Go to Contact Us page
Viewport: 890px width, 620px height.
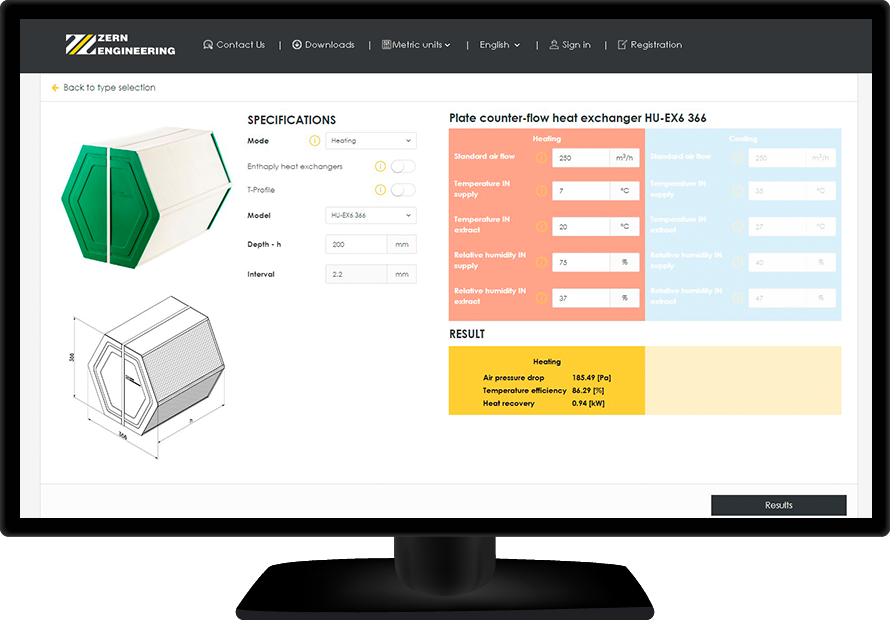click(x=234, y=45)
